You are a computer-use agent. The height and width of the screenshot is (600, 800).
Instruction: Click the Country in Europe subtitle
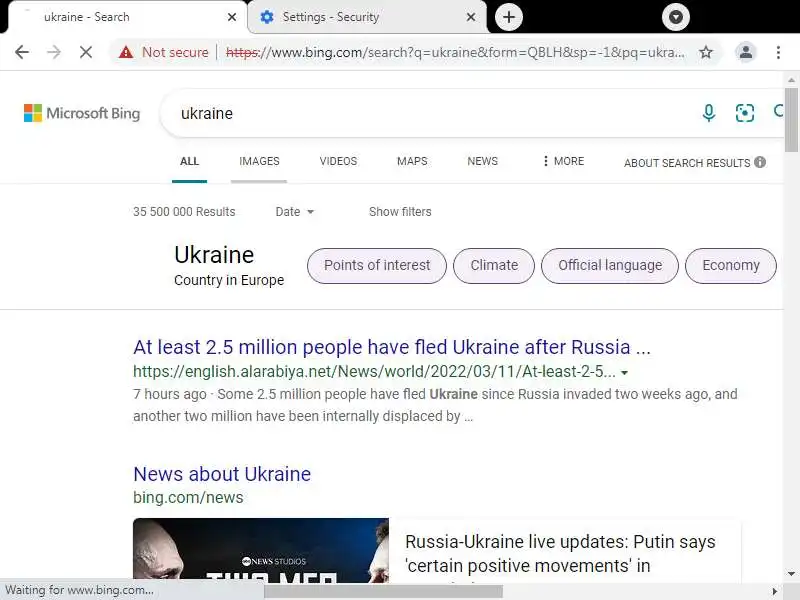click(x=229, y=280)
